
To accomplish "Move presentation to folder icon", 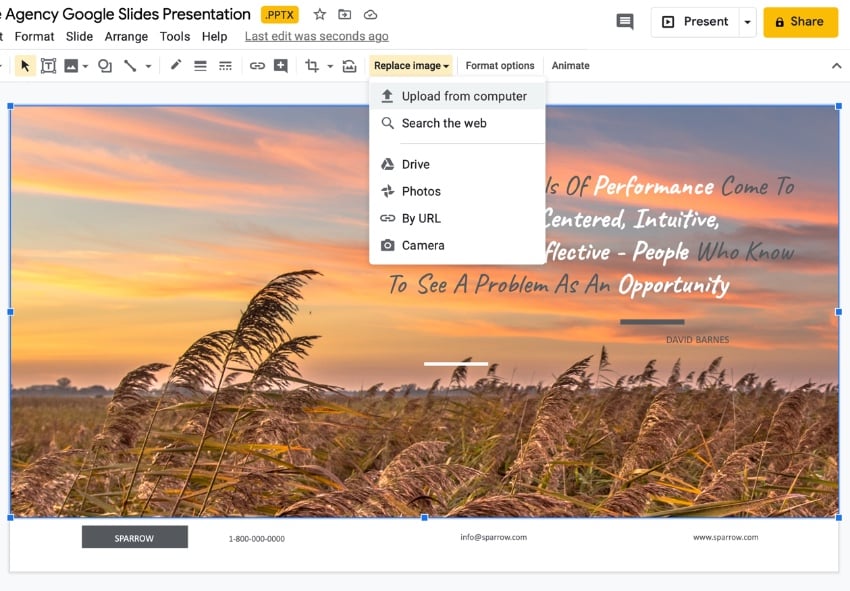I will tap(345, 15).
